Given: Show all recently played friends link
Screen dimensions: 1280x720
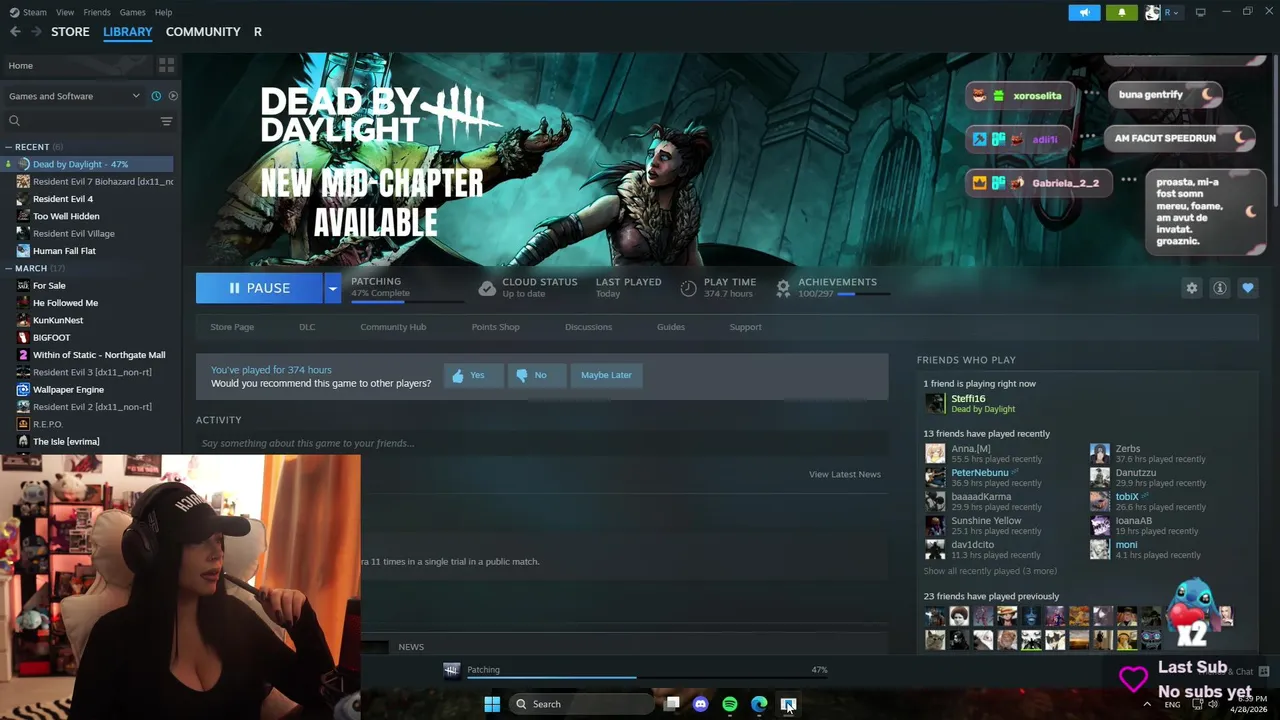Looking at the screenshot, I should pos(990,571).
